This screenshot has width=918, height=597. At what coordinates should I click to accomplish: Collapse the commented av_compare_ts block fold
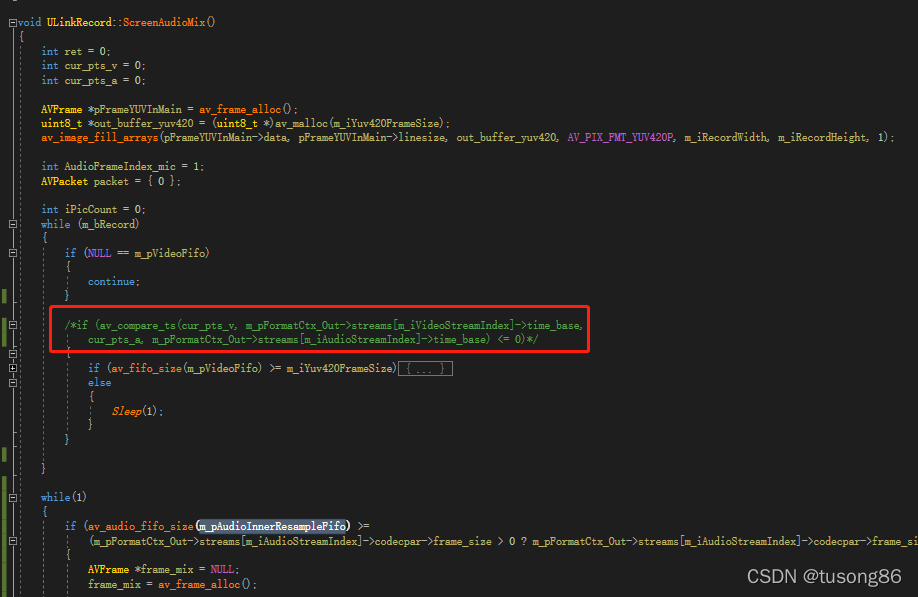click(x=13, y=325)
